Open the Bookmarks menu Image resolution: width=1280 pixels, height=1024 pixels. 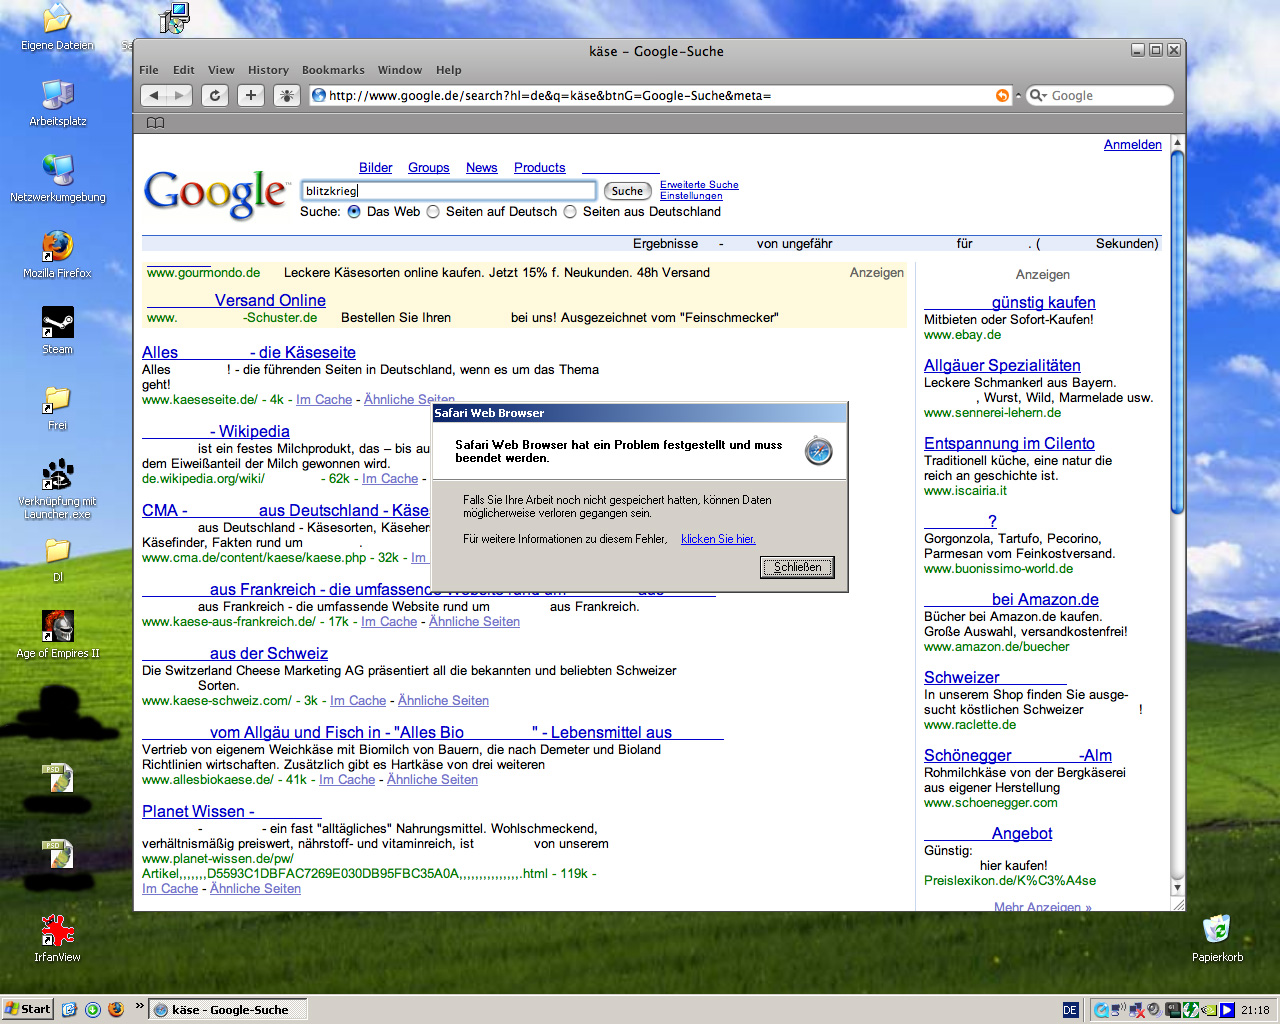click(333, 70)
